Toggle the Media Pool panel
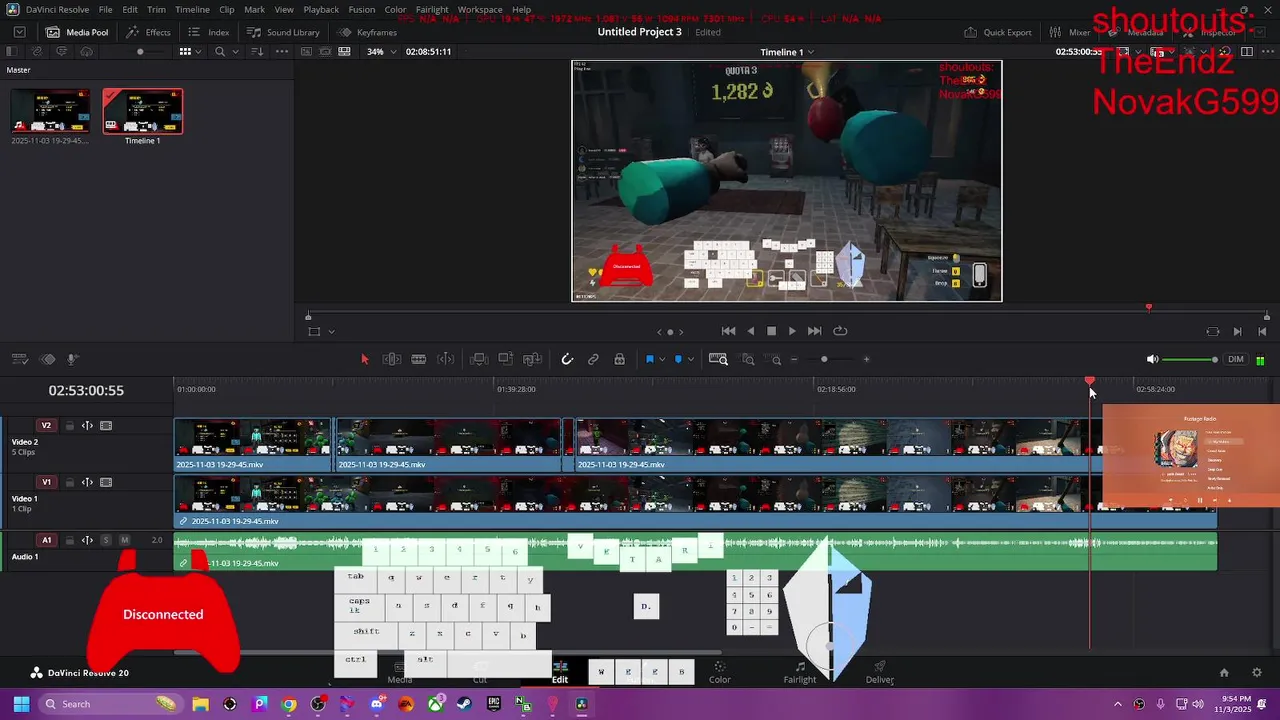The image size is (1280, 720). click(x=77, y=32)
